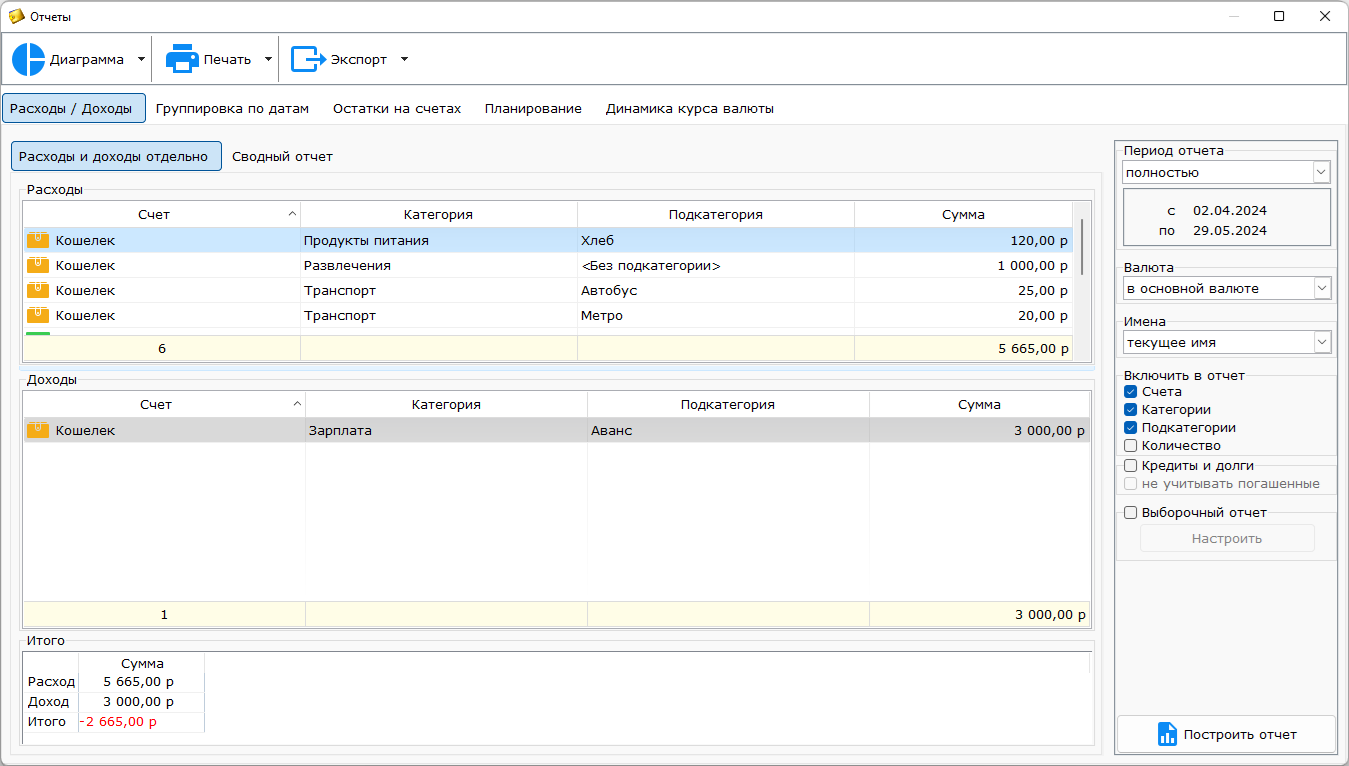Viewport: 1349px width, 766px height.
Task: Sort income by Счет column header
Action: pyautogui.click(x=164, y=404)
